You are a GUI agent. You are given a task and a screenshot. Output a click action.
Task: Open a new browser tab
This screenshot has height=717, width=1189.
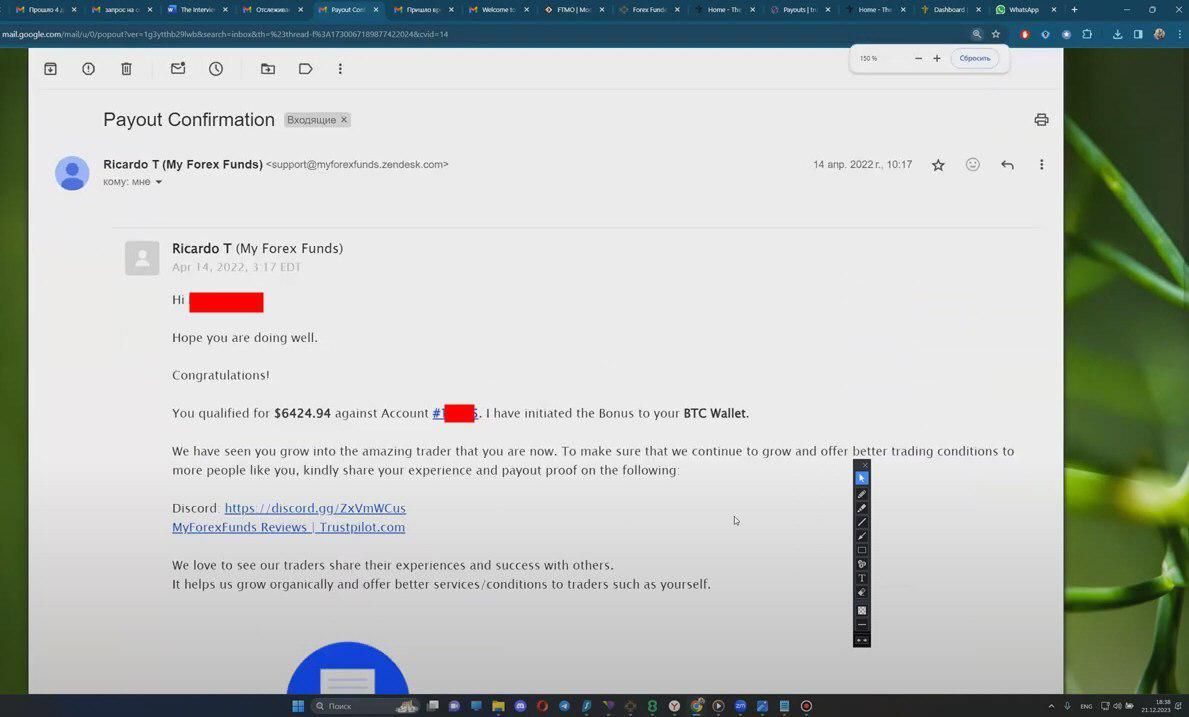click(1074, 10)
